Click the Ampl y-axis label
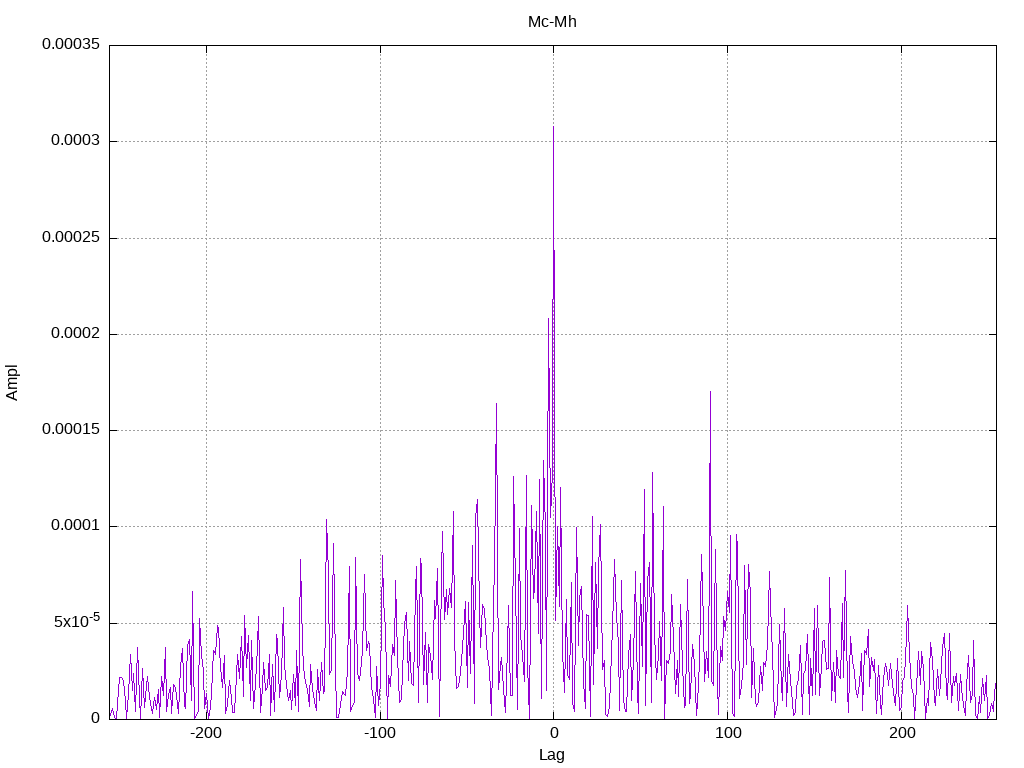This screenshot has width=1024, height=768. [12, 383]
